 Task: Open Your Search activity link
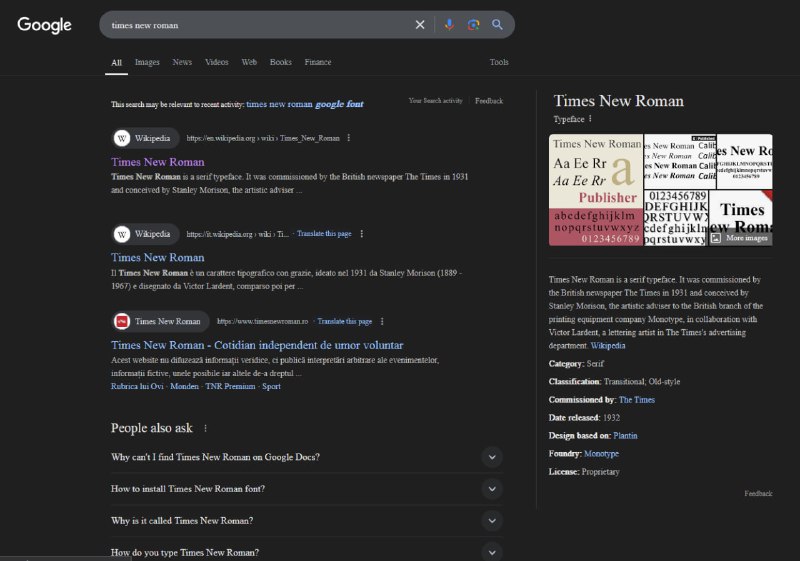point(435,101)
